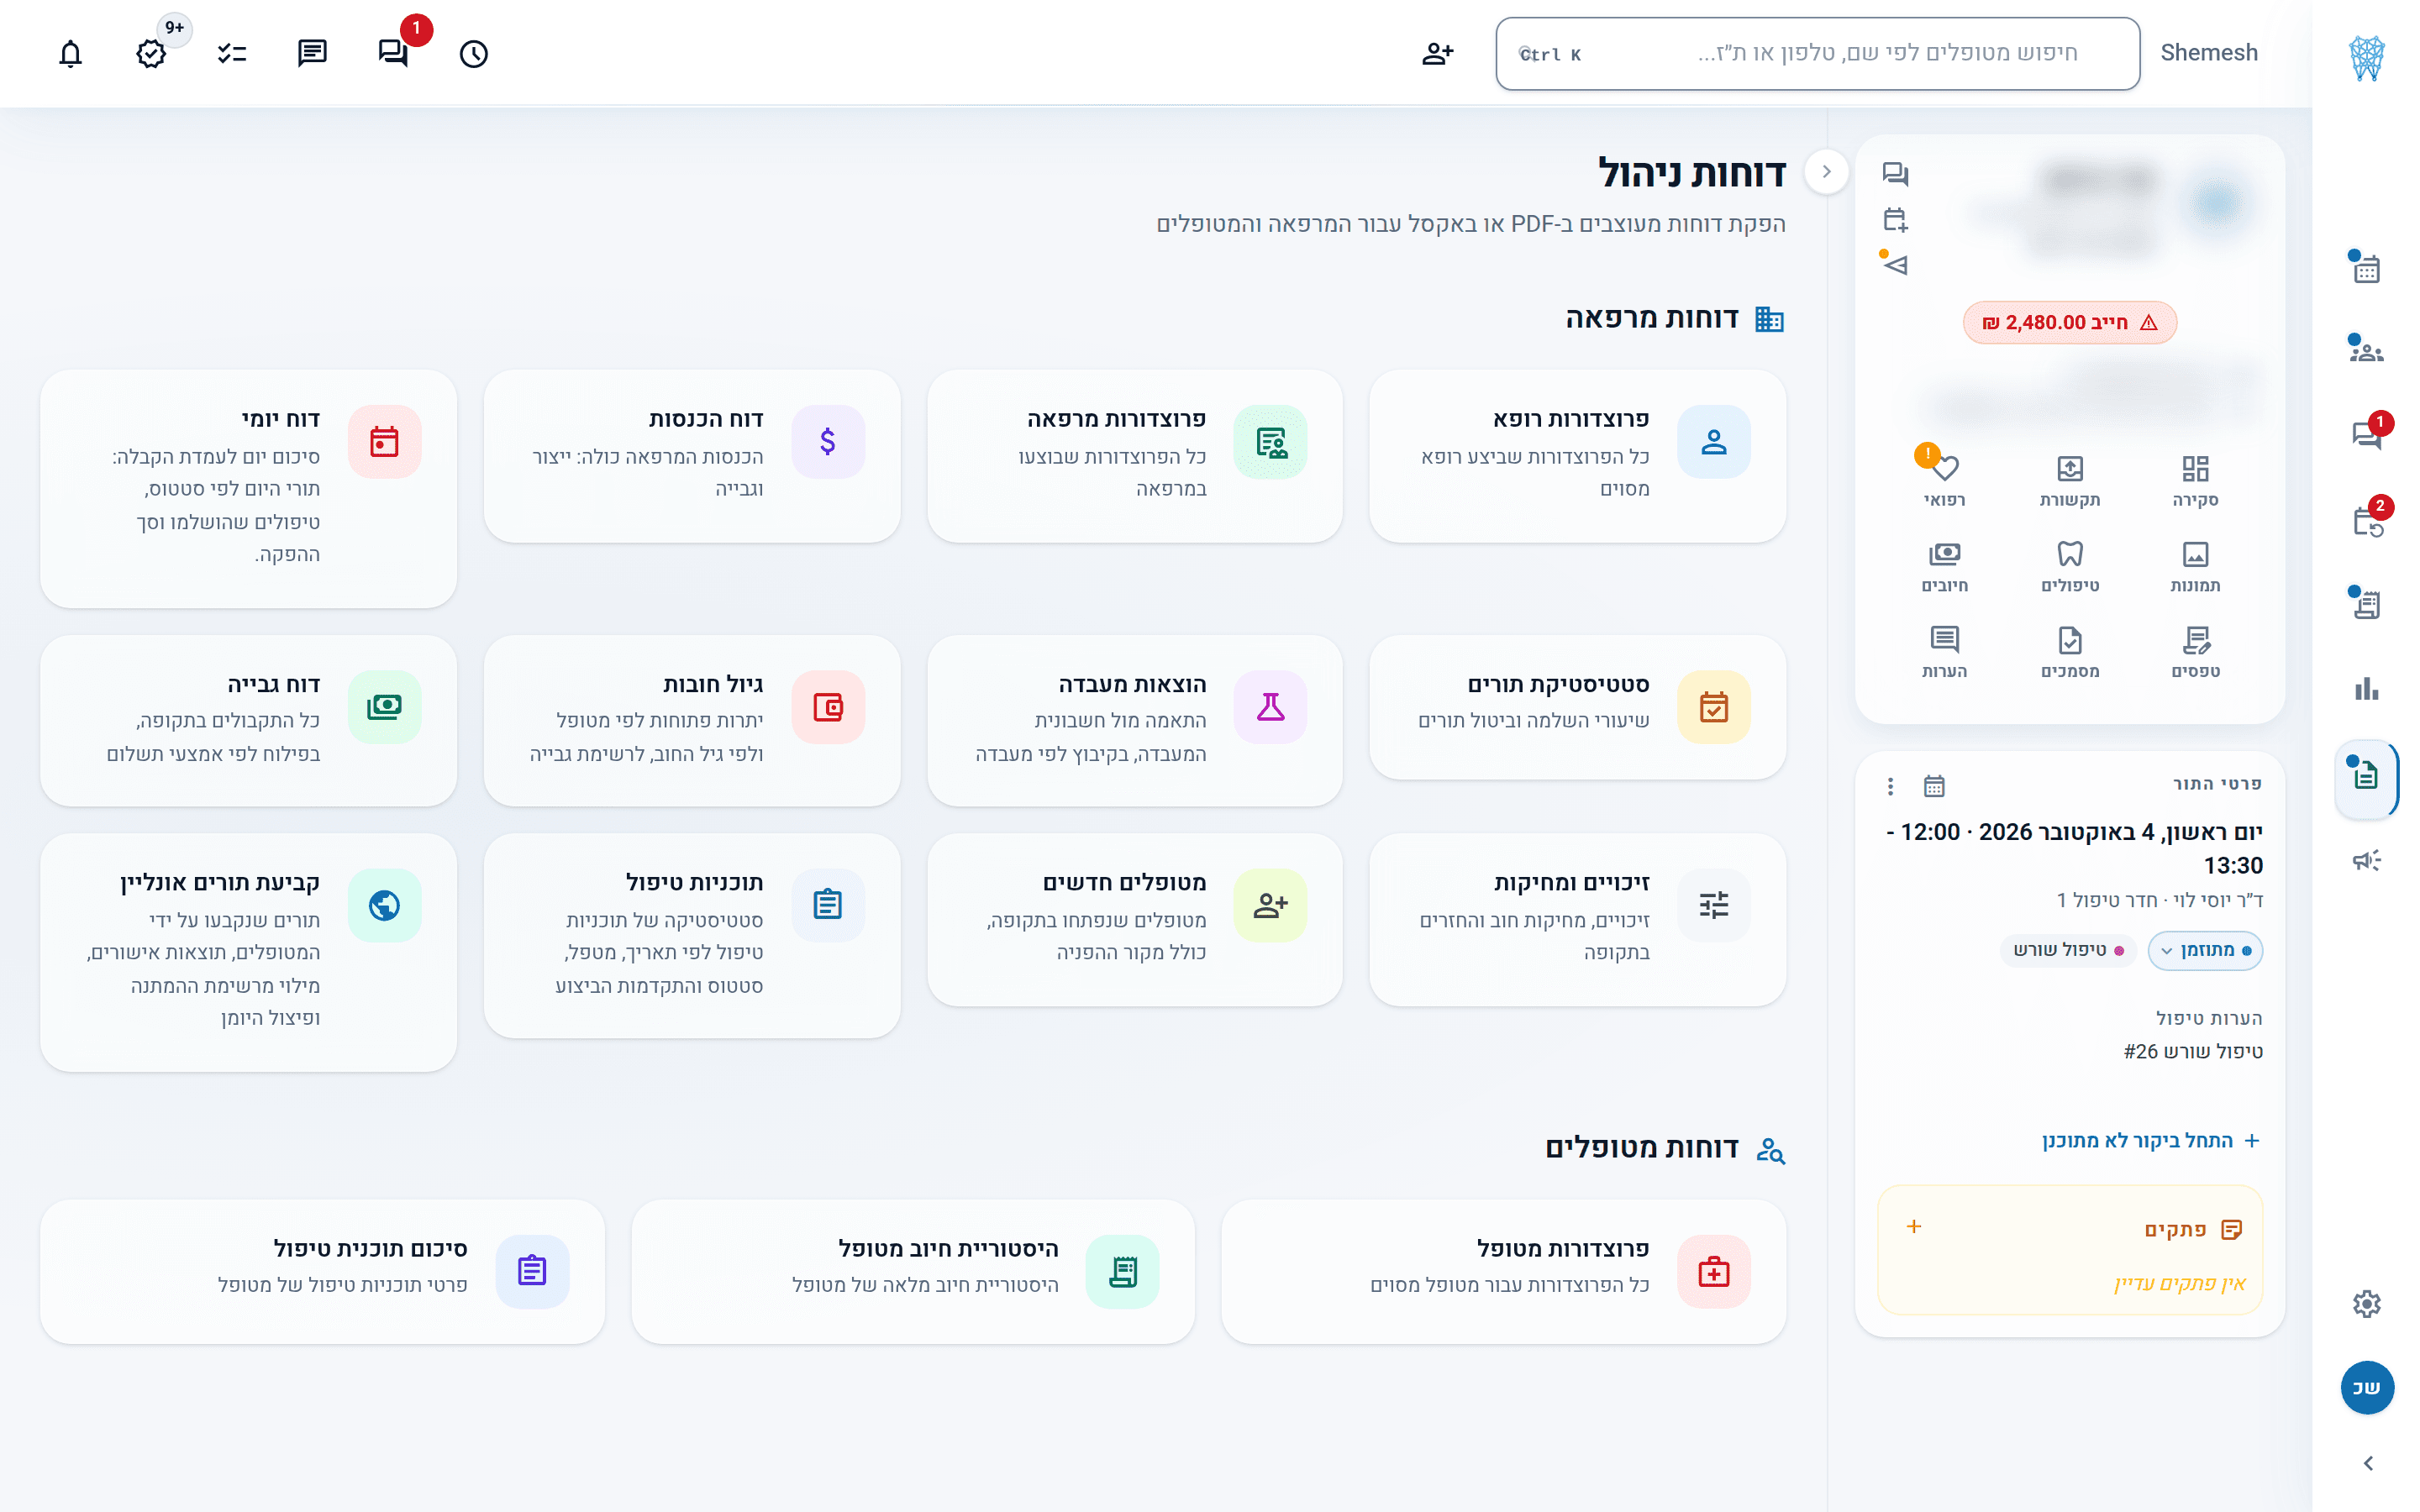Open the דוח הכנסות report card
The image size is (2420, 1512).
692,456
